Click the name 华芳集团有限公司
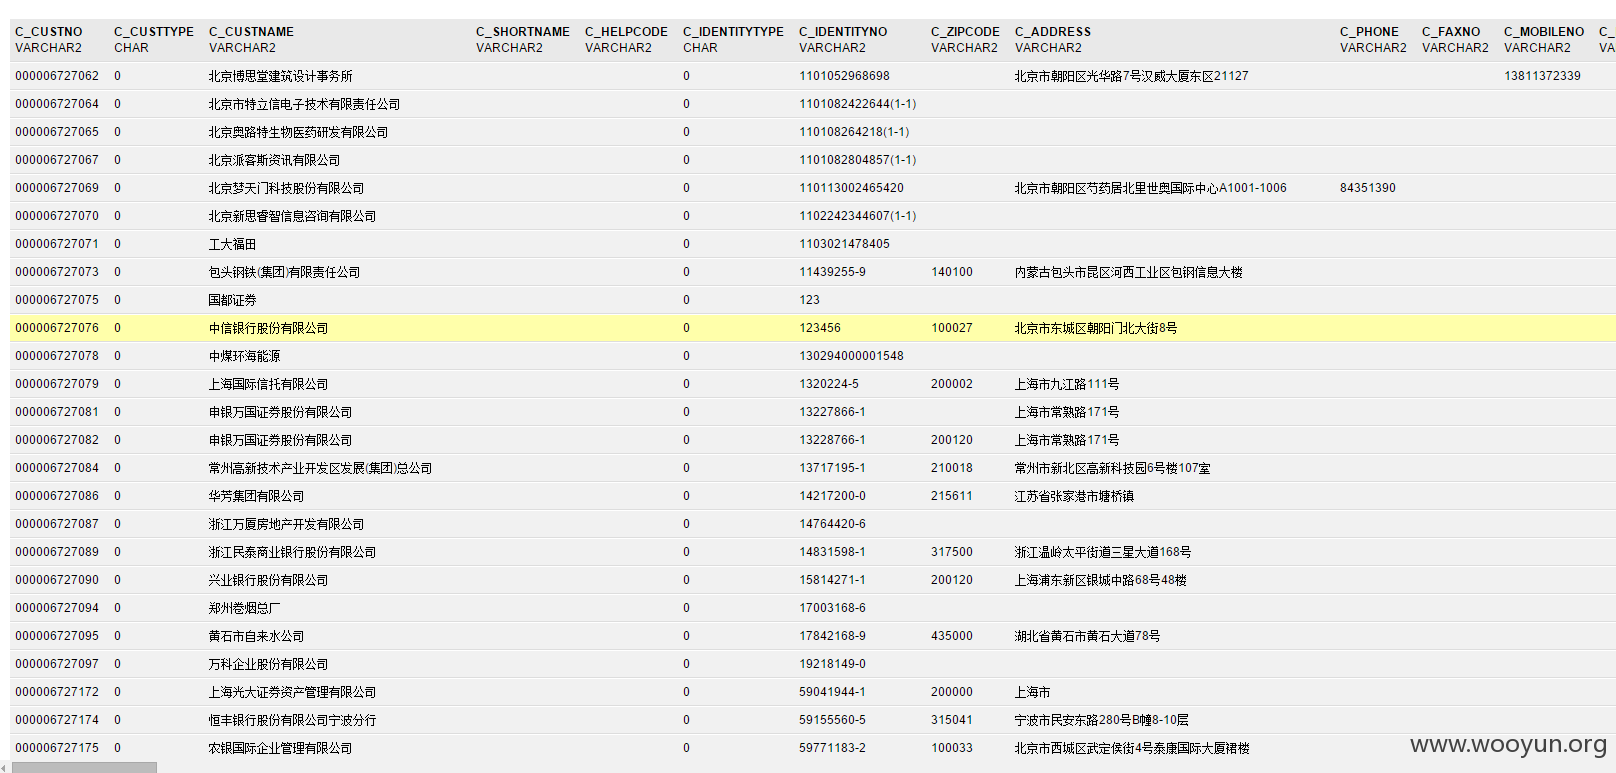Viewport: 1616px width, 773px height. [256, 496]
